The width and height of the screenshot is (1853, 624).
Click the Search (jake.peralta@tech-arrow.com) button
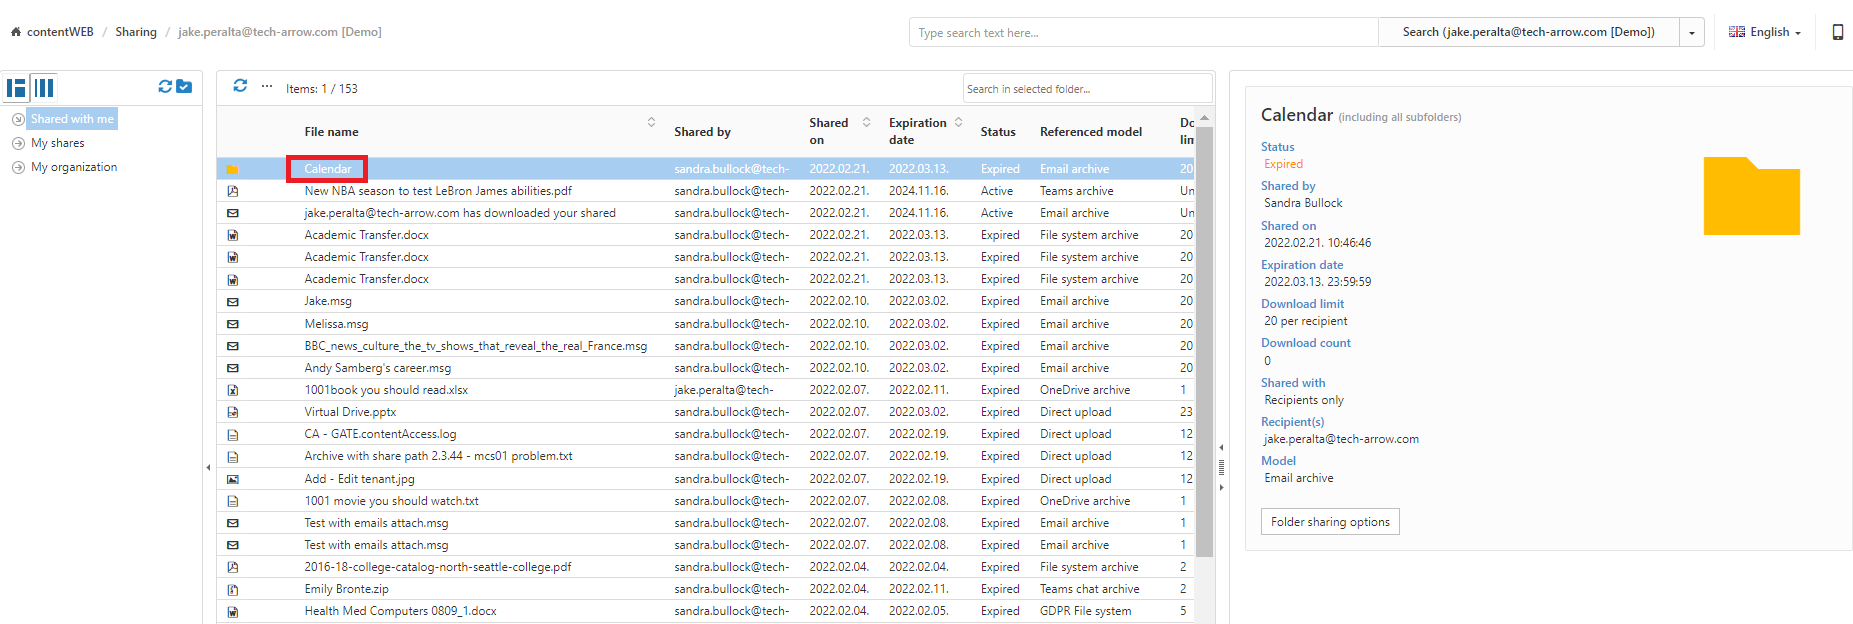pyautogui.click(x=1527, y=32)
